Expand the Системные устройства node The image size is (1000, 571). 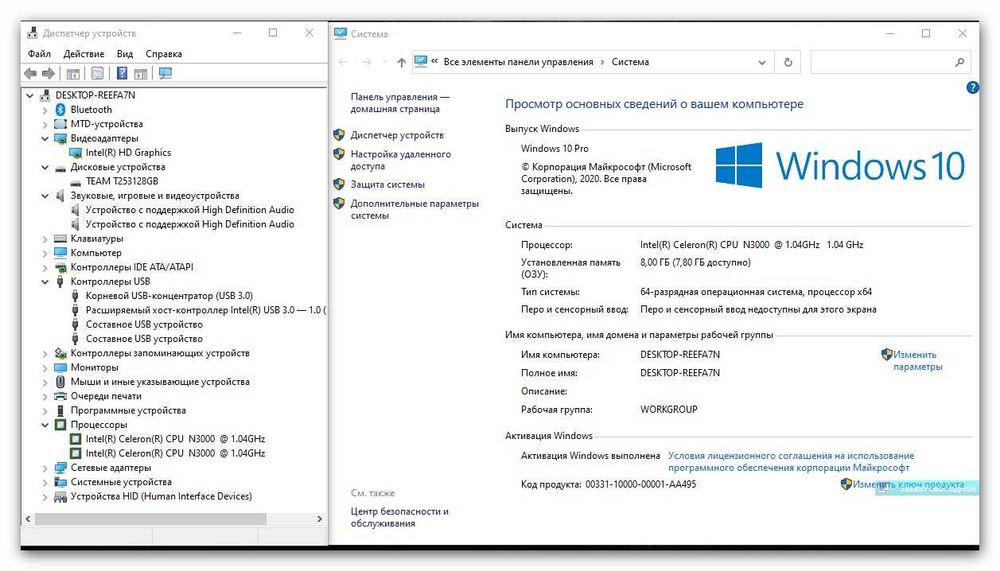click(45, 482)
